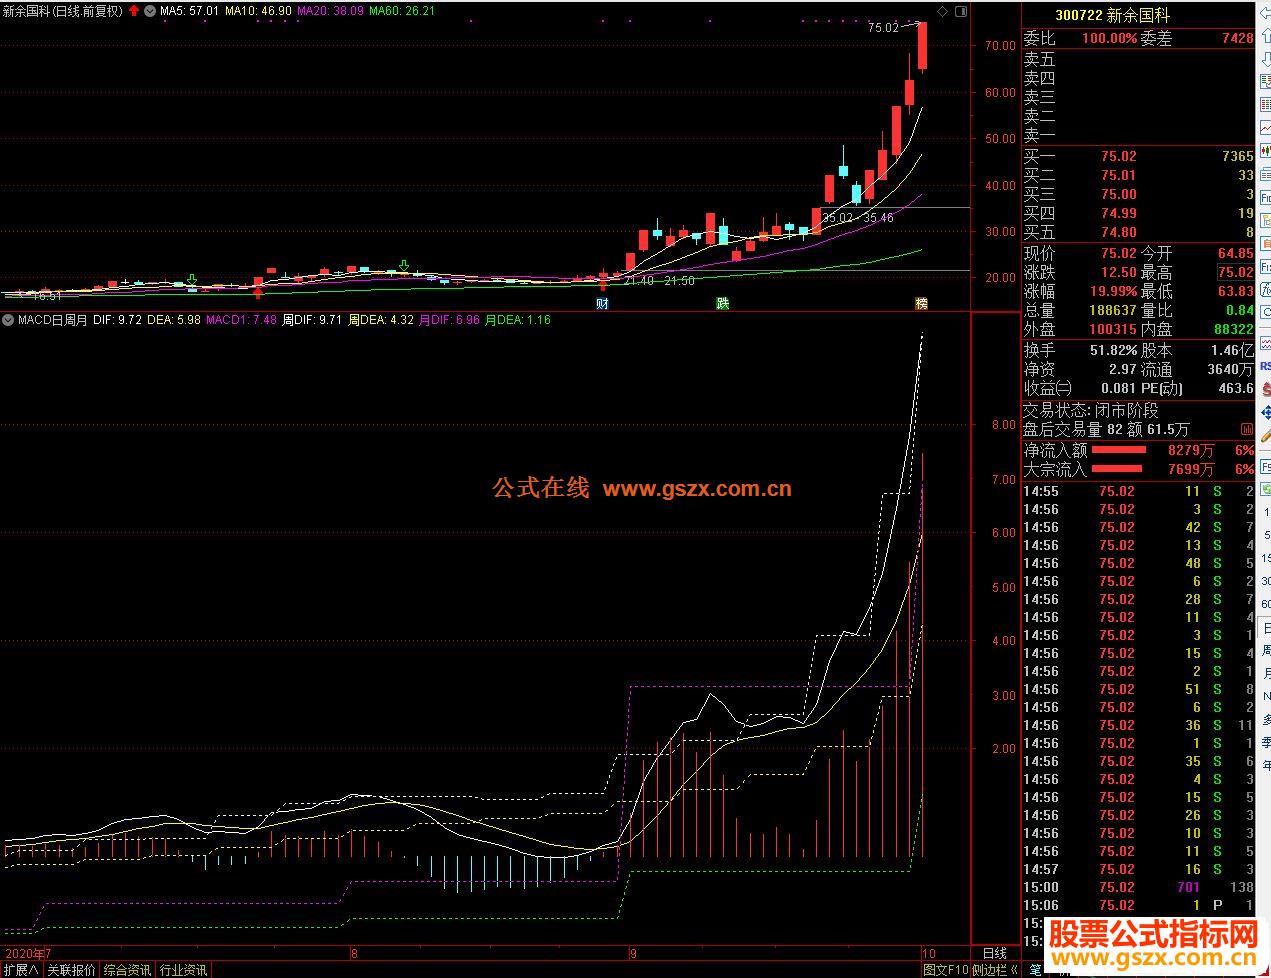Click the 最低 63.83 value
Screen dimensions: 1271x978
point(1235,291)
